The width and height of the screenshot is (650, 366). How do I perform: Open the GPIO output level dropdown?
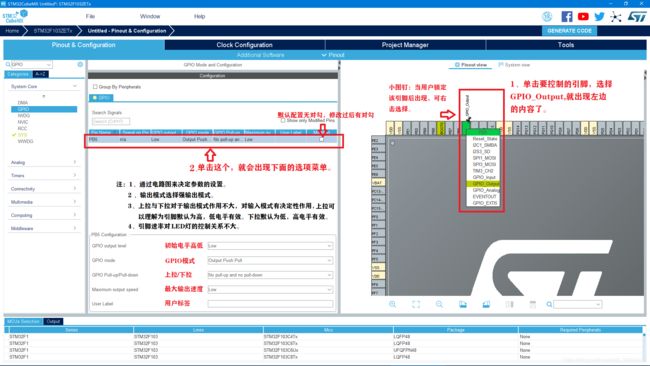coord(270,246)
